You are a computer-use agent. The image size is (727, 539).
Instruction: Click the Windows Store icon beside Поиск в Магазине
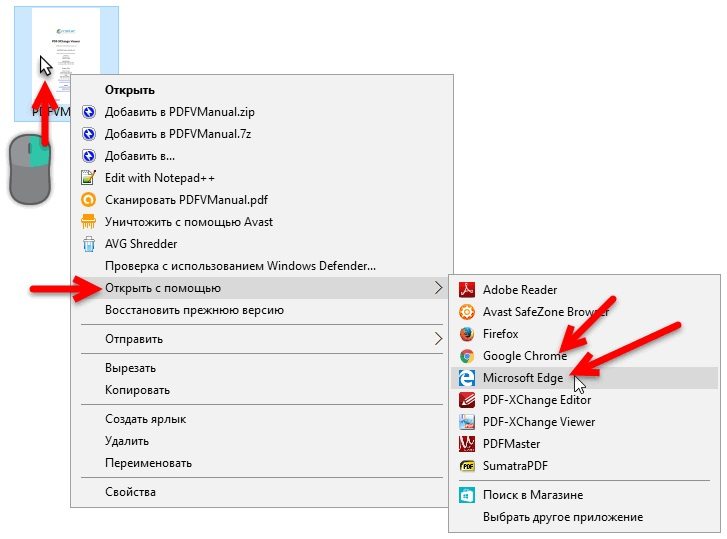pos(467,495)
